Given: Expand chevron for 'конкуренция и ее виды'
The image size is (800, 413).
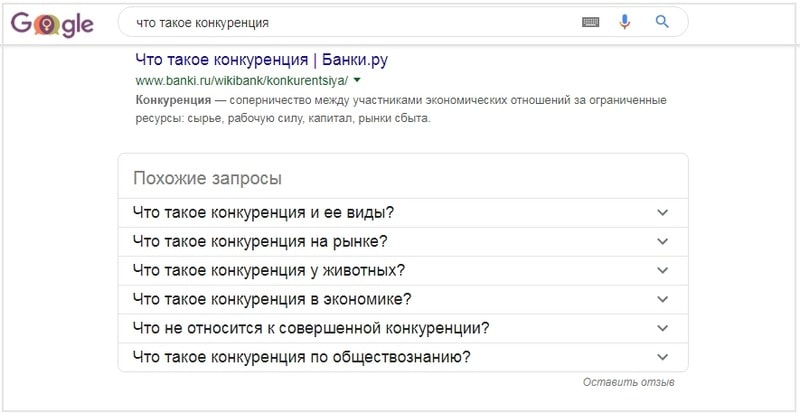Looking at the screenshot, I should [662, 212].
